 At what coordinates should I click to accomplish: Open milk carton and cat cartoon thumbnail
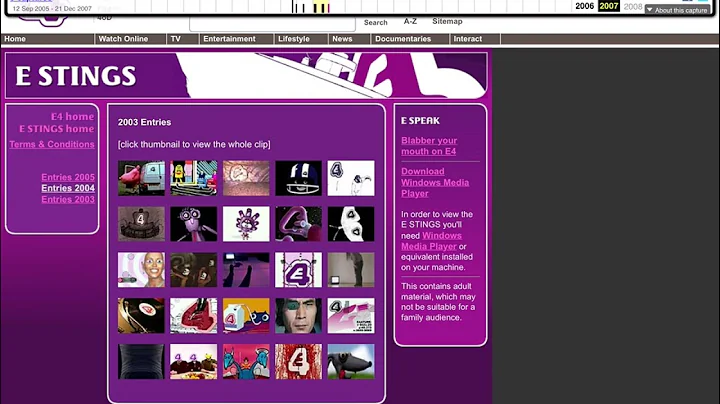(x=246, y=316)
